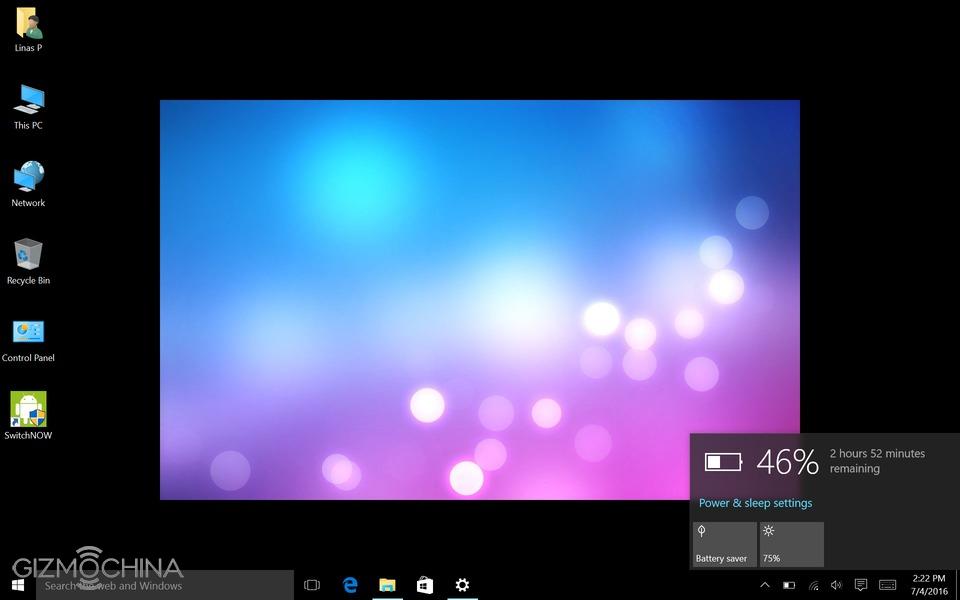Open Task View from the taskbar
This screenshot has width=960, height=600.
point(312,585)
